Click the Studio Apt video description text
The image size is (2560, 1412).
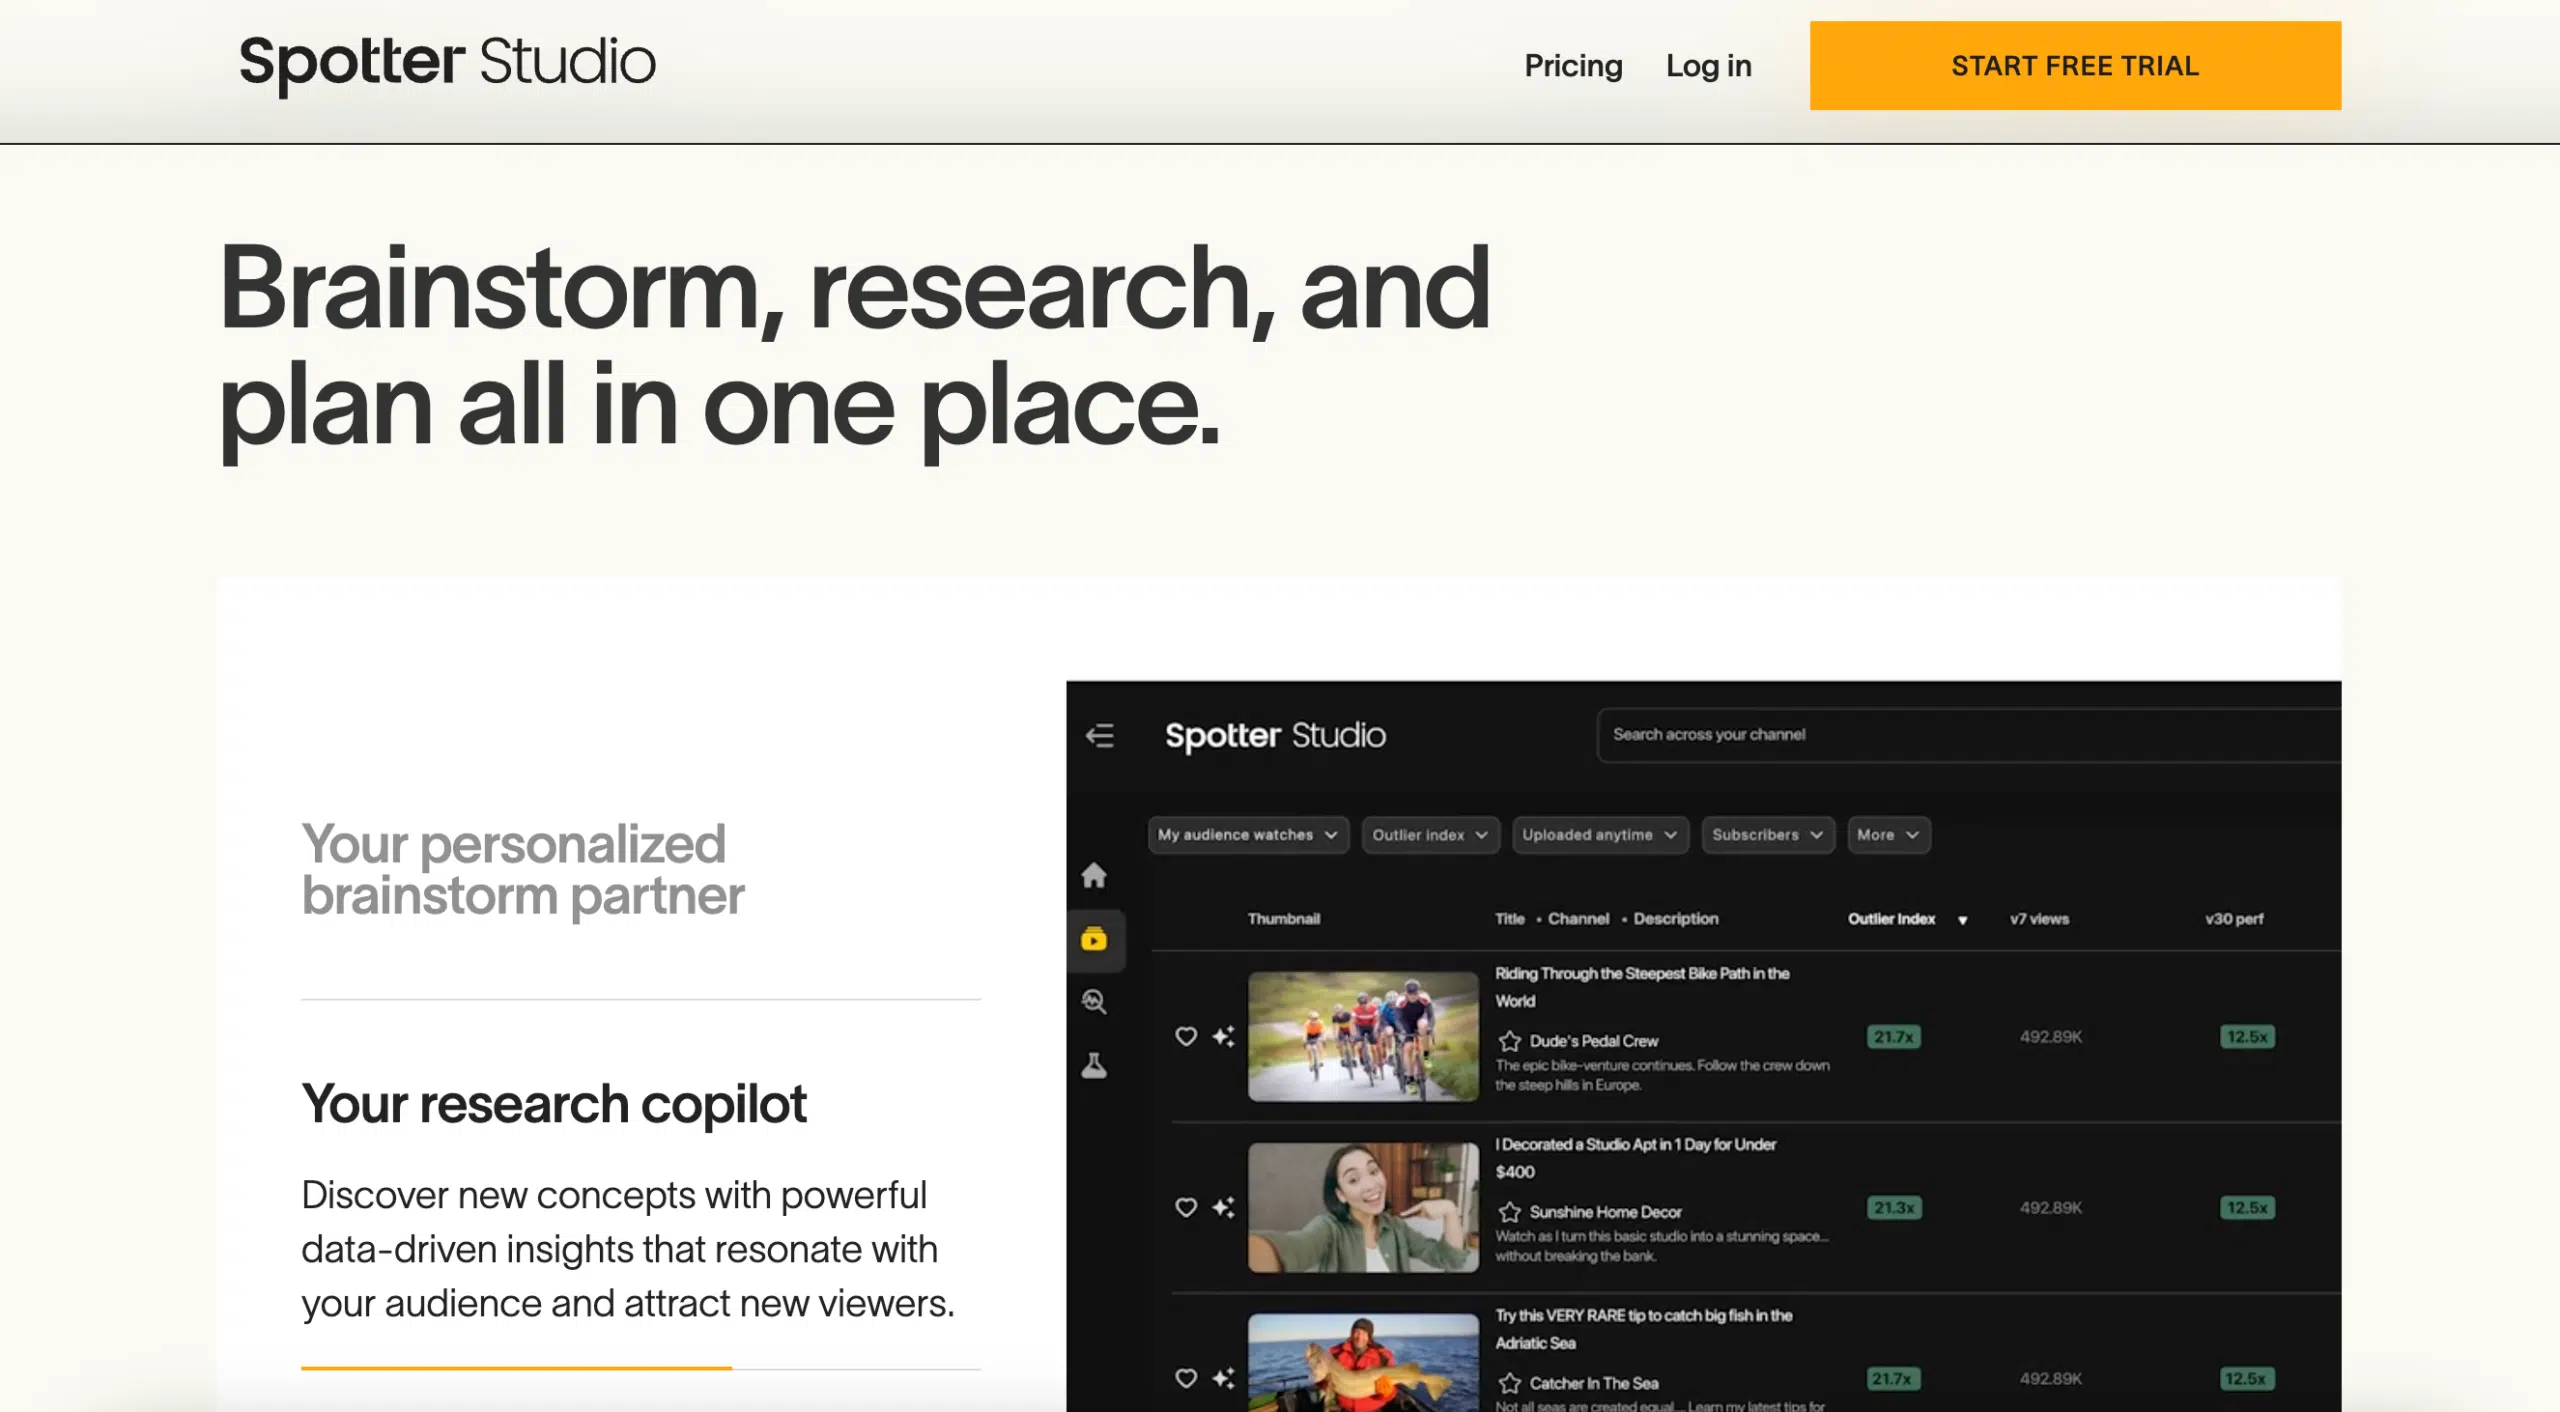point(1662,1246)
